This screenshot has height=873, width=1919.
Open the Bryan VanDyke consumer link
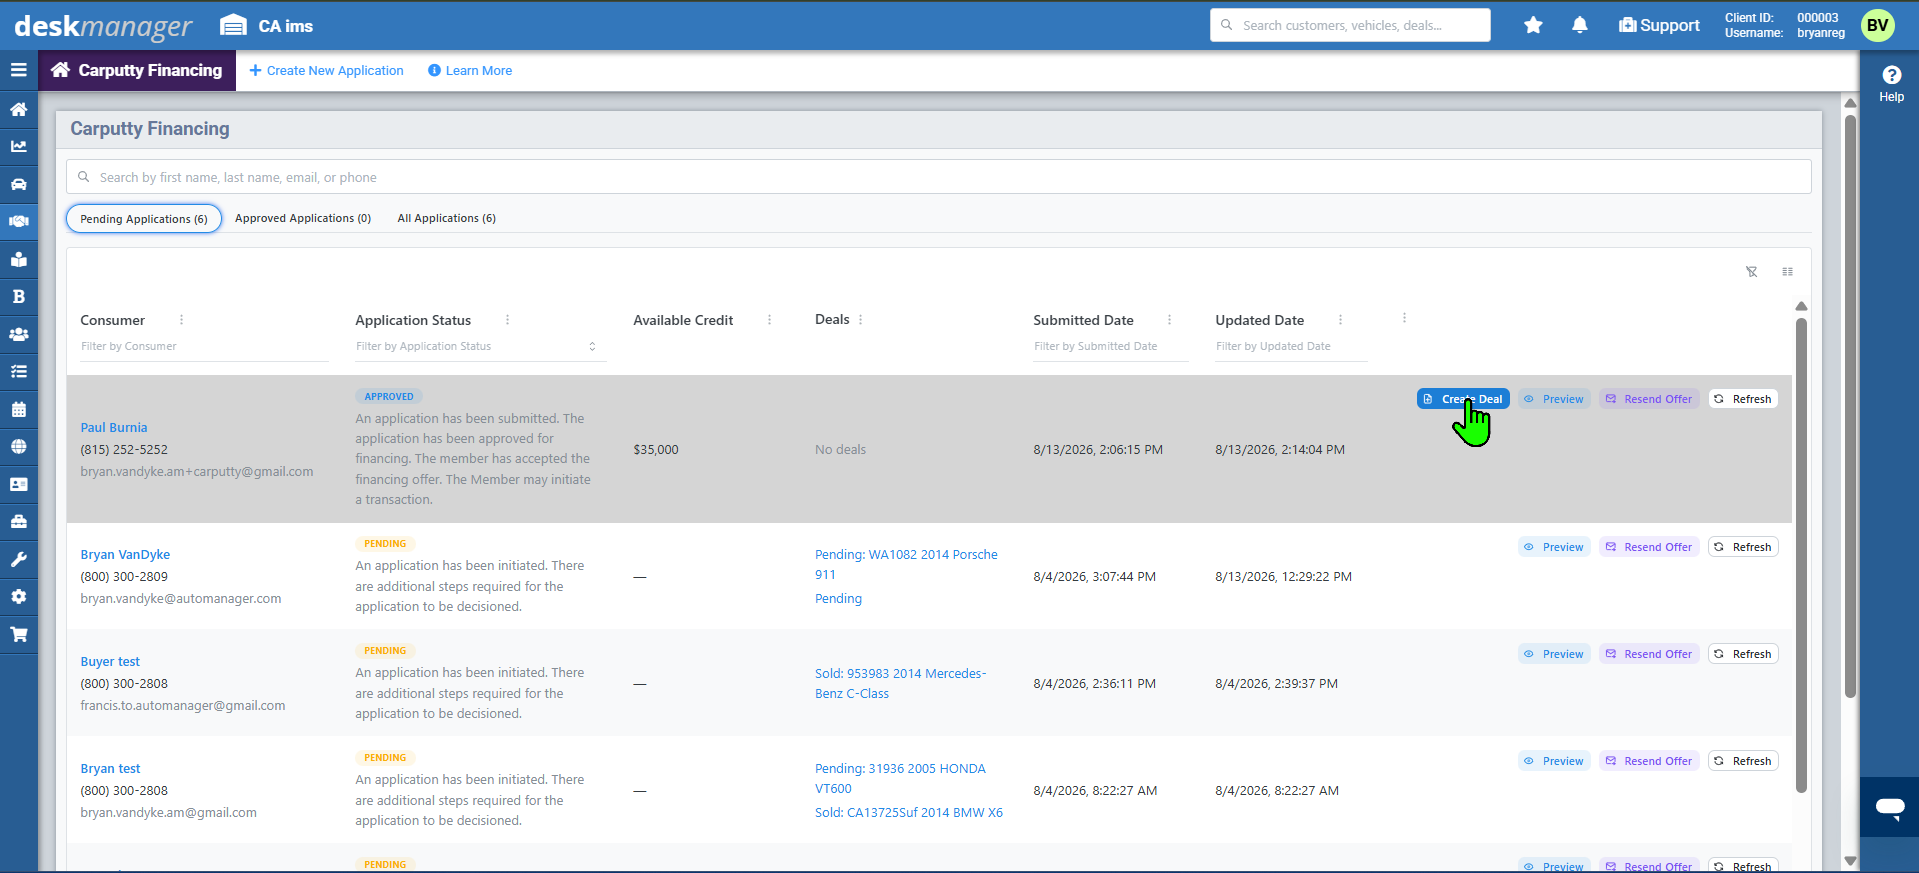click(x=125, y=554)
